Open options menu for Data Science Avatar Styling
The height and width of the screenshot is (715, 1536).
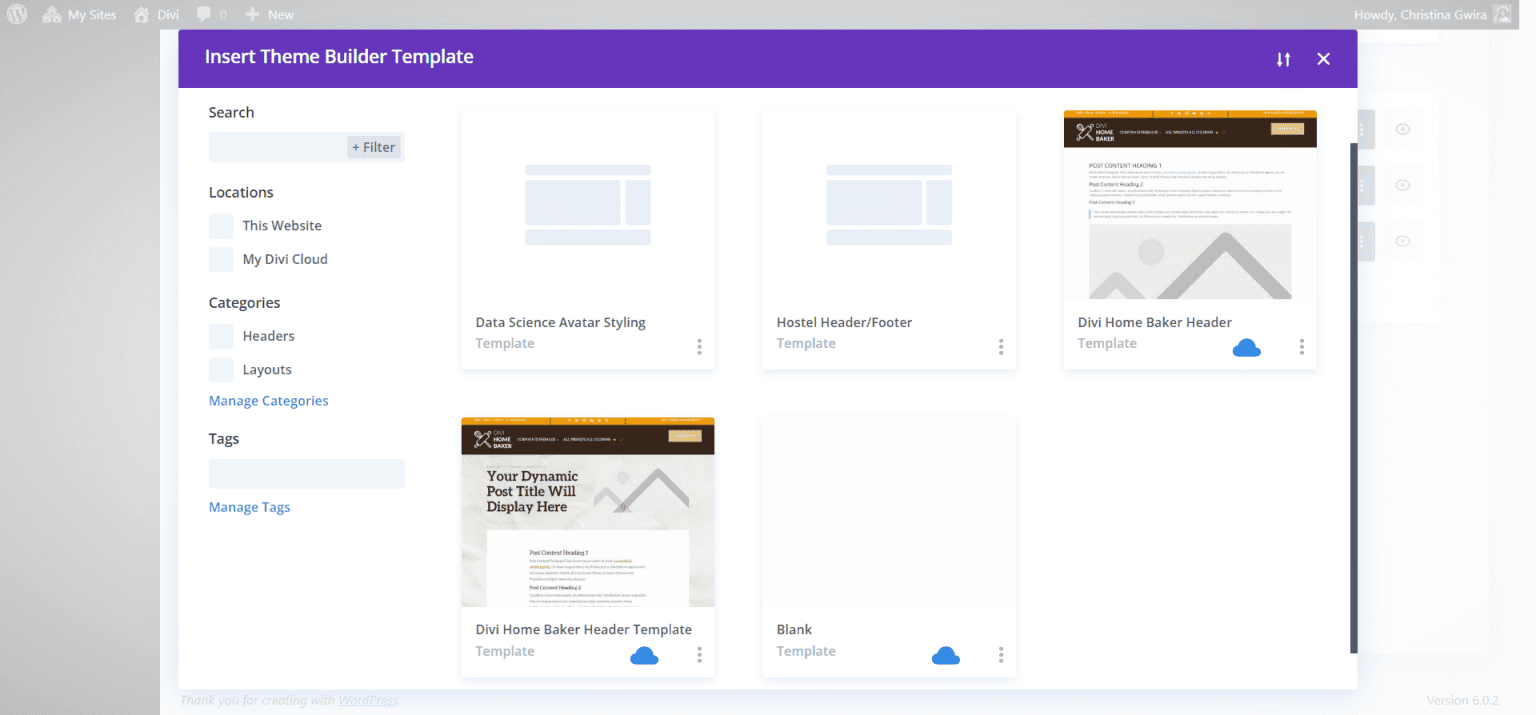(699, 347)
